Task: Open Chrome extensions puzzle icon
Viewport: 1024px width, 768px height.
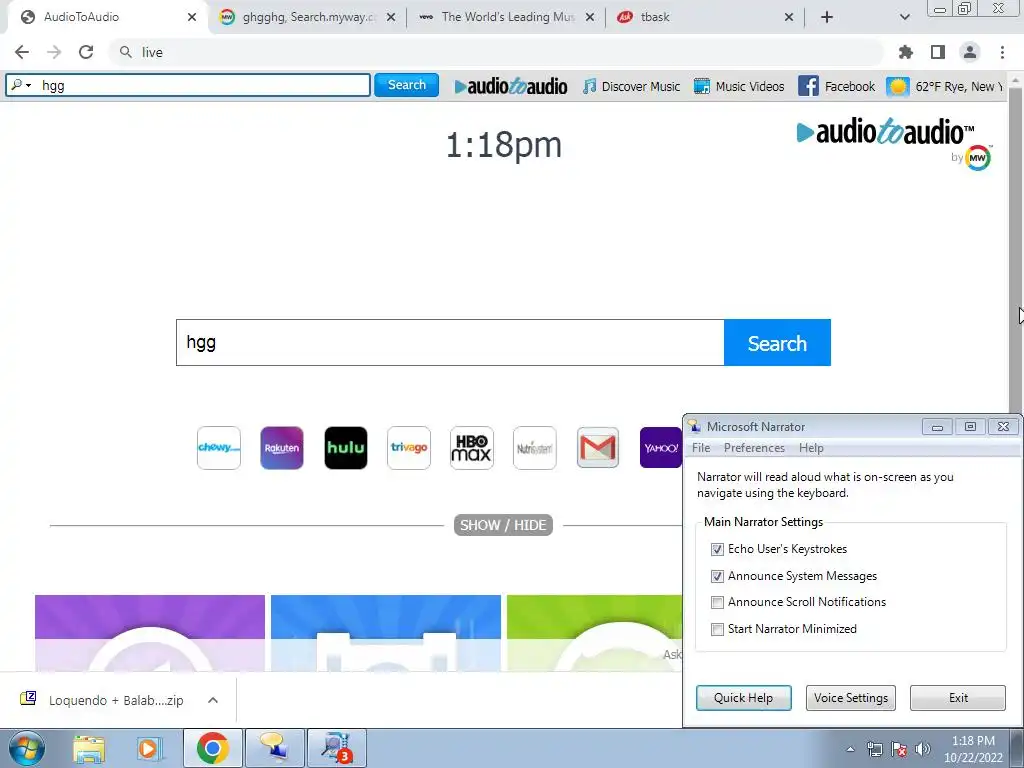Action: (905, 52)
